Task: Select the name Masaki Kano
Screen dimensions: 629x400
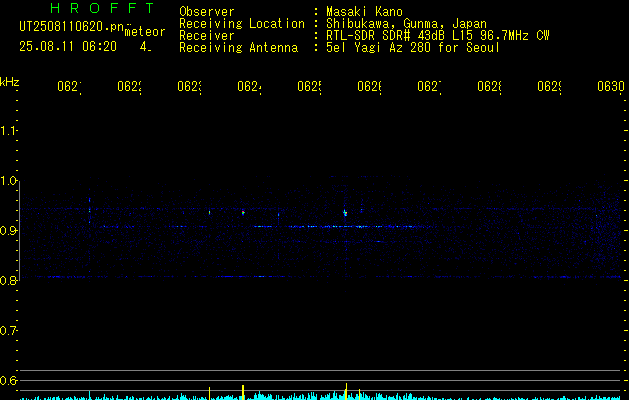Action: (x=364, y=12)
